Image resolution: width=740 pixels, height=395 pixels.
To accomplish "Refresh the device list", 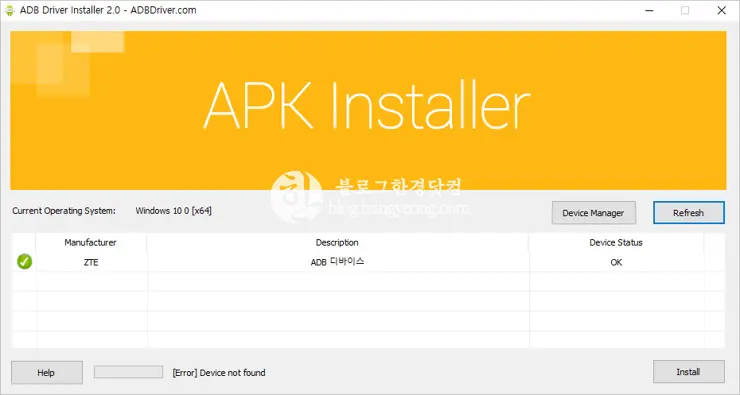I will pyautogui.click(x=689, y=213).
